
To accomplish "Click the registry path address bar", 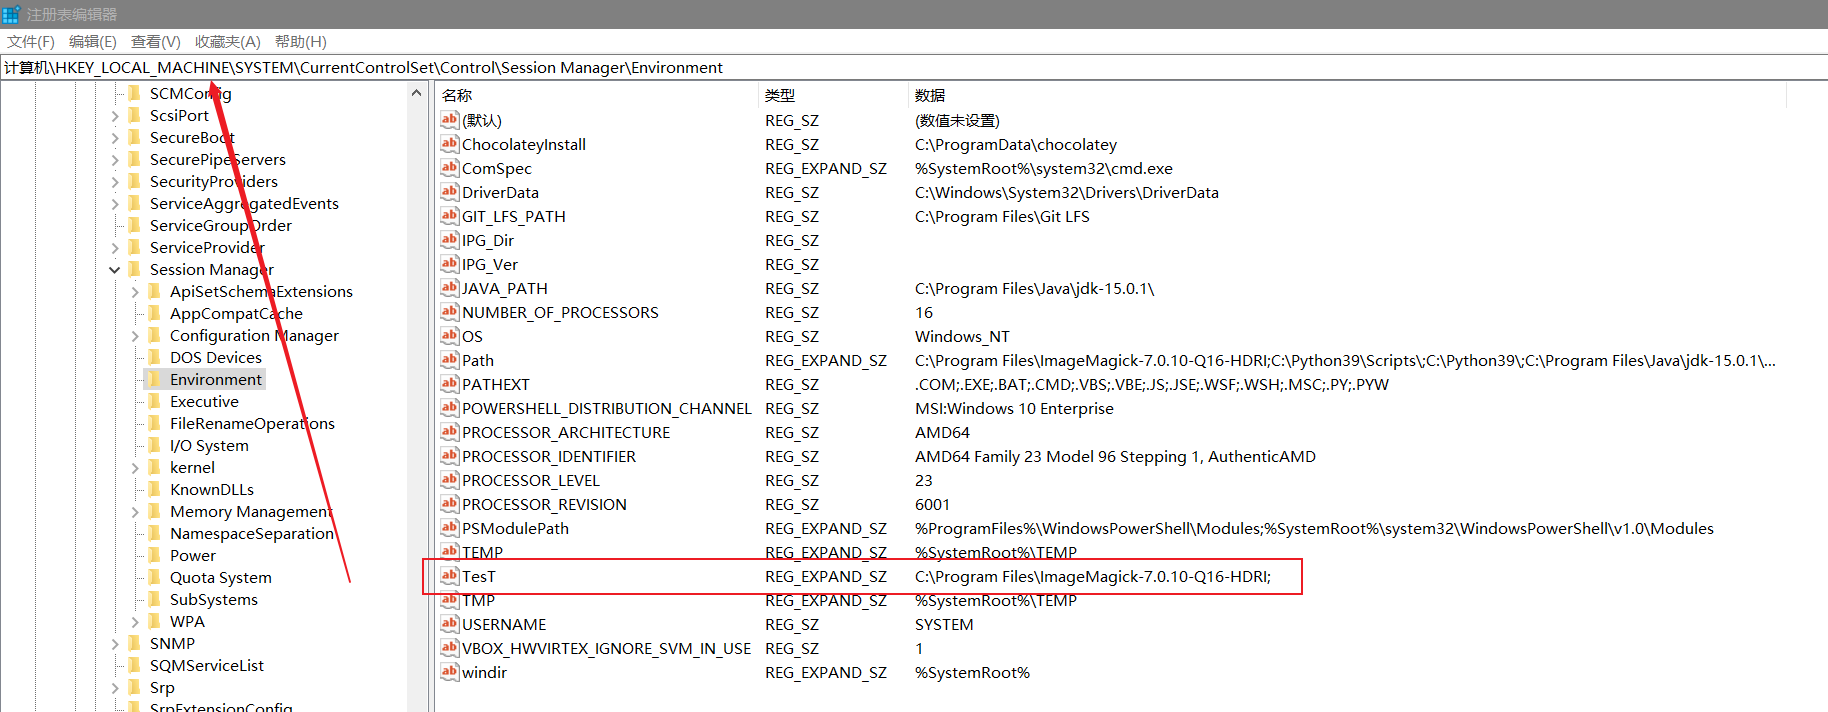I will click(900, 67).
